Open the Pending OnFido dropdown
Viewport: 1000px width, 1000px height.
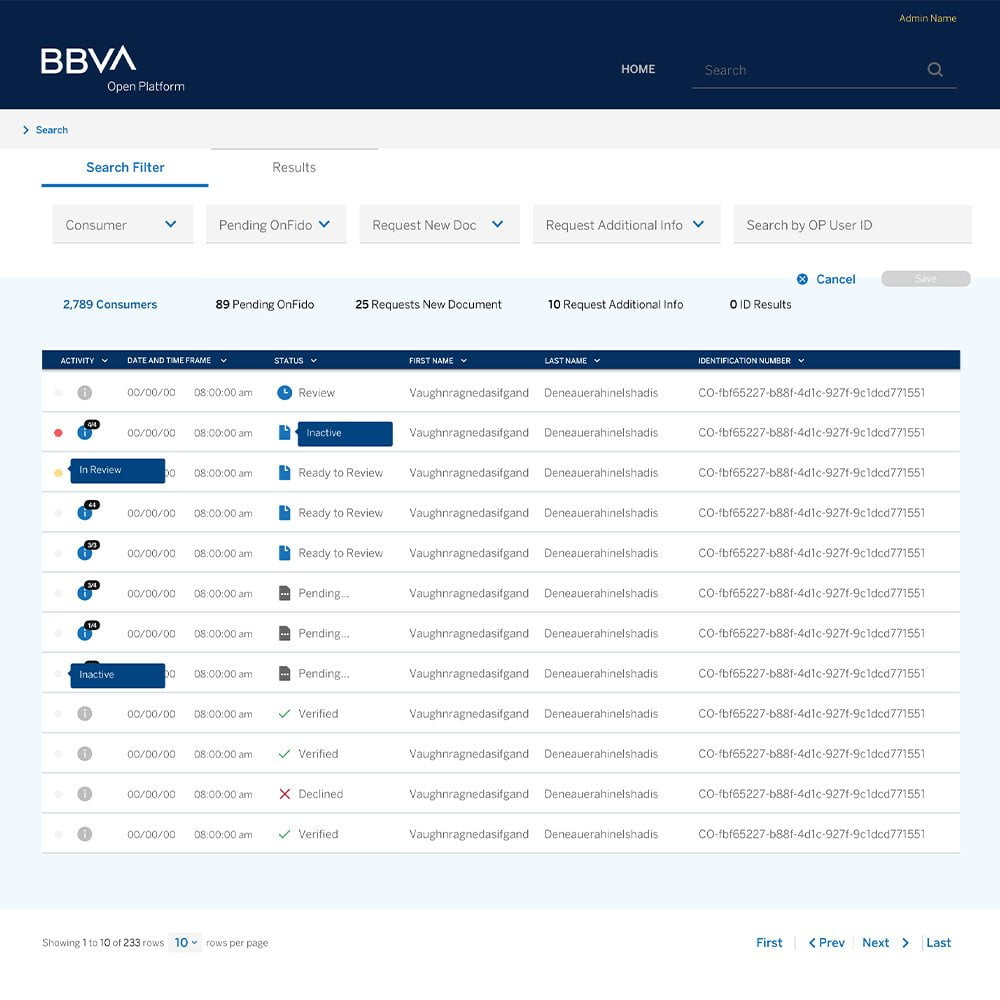(275, 225)
